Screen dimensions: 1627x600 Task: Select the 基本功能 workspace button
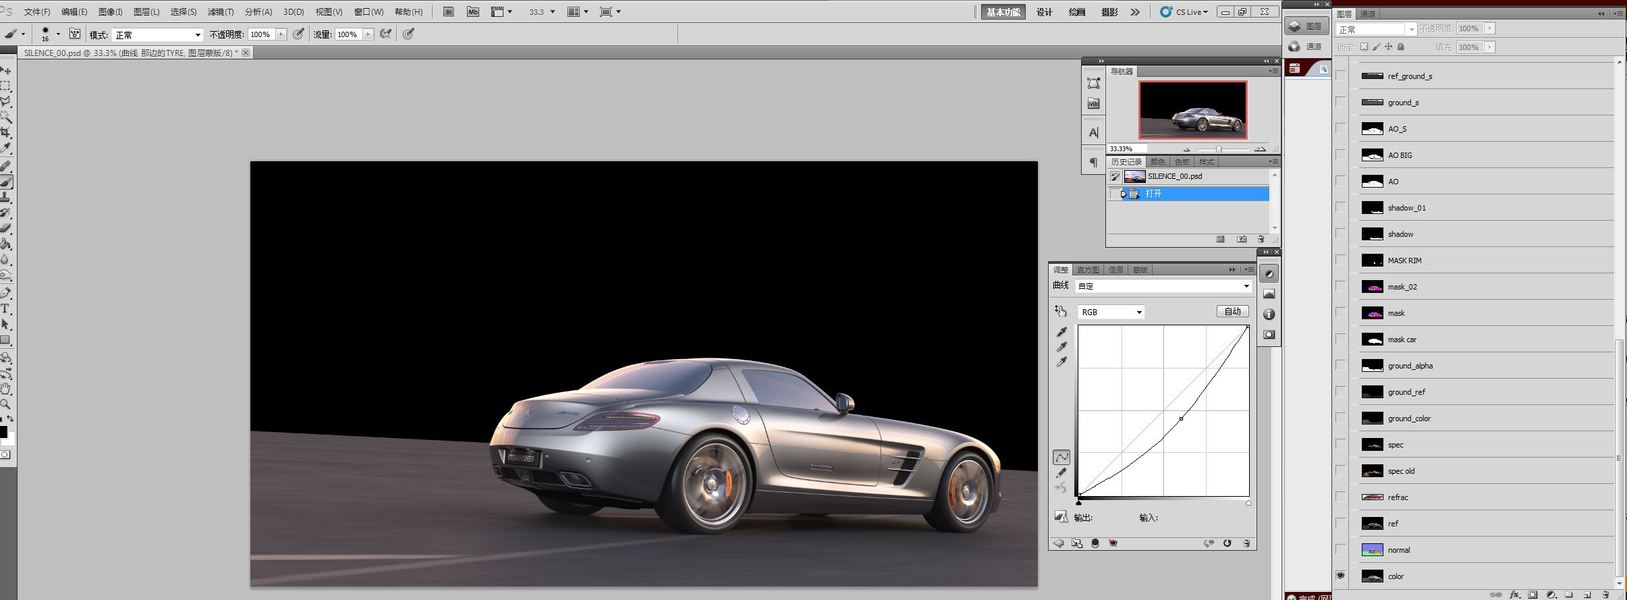click(1003, 12)
